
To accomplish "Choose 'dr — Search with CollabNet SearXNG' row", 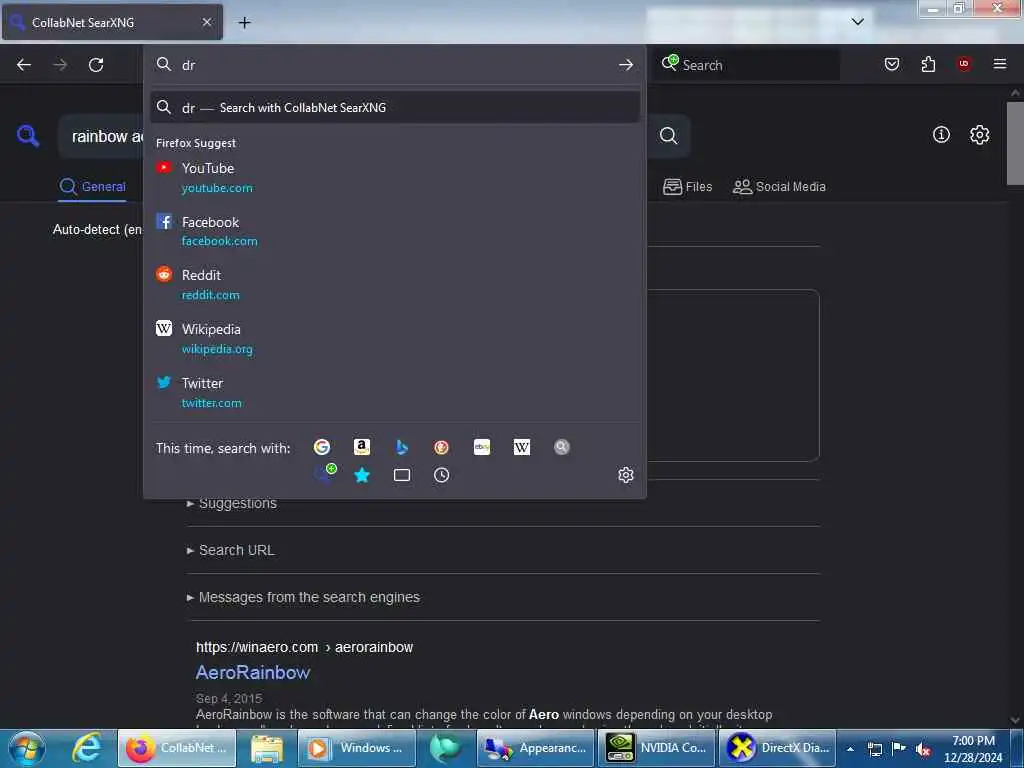I will pyautogui.click(x=394, y=108).
